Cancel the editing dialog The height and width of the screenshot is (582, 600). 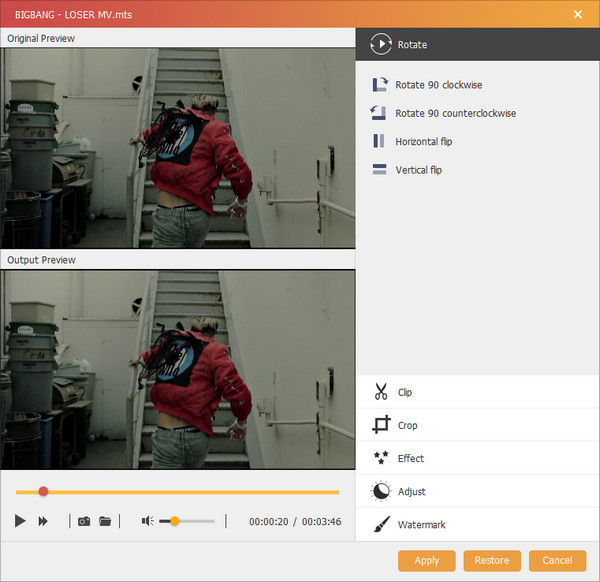[558, 561]
